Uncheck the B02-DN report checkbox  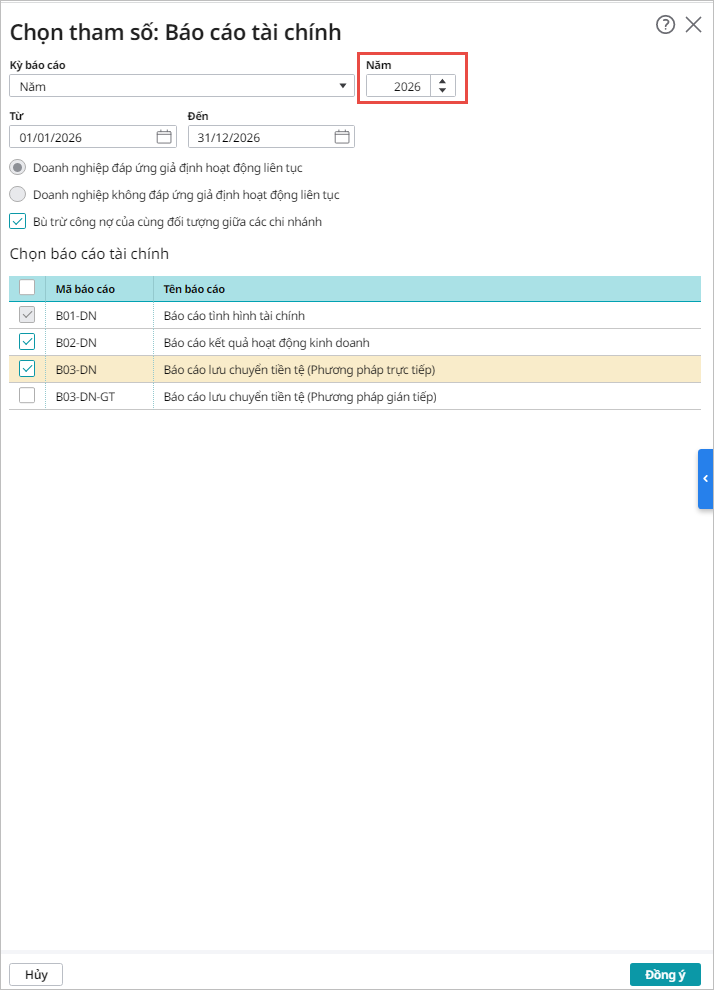[x=27, y=342]
